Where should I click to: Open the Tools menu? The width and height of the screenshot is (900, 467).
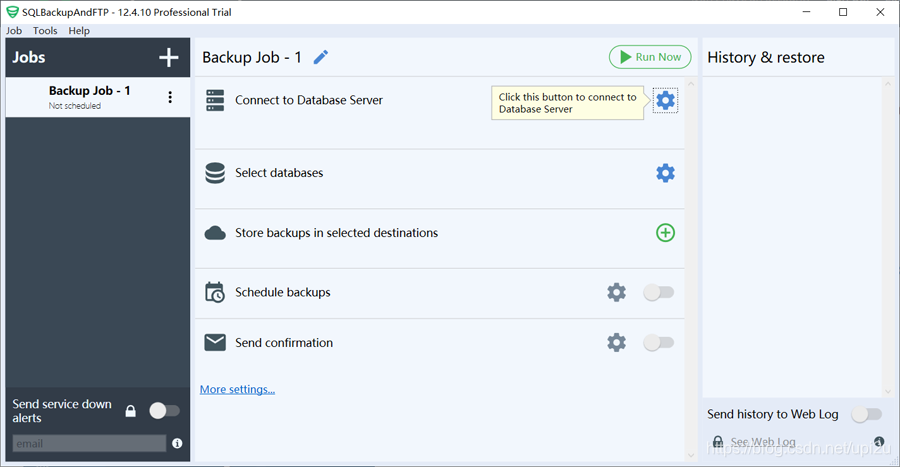coord(45,30)
